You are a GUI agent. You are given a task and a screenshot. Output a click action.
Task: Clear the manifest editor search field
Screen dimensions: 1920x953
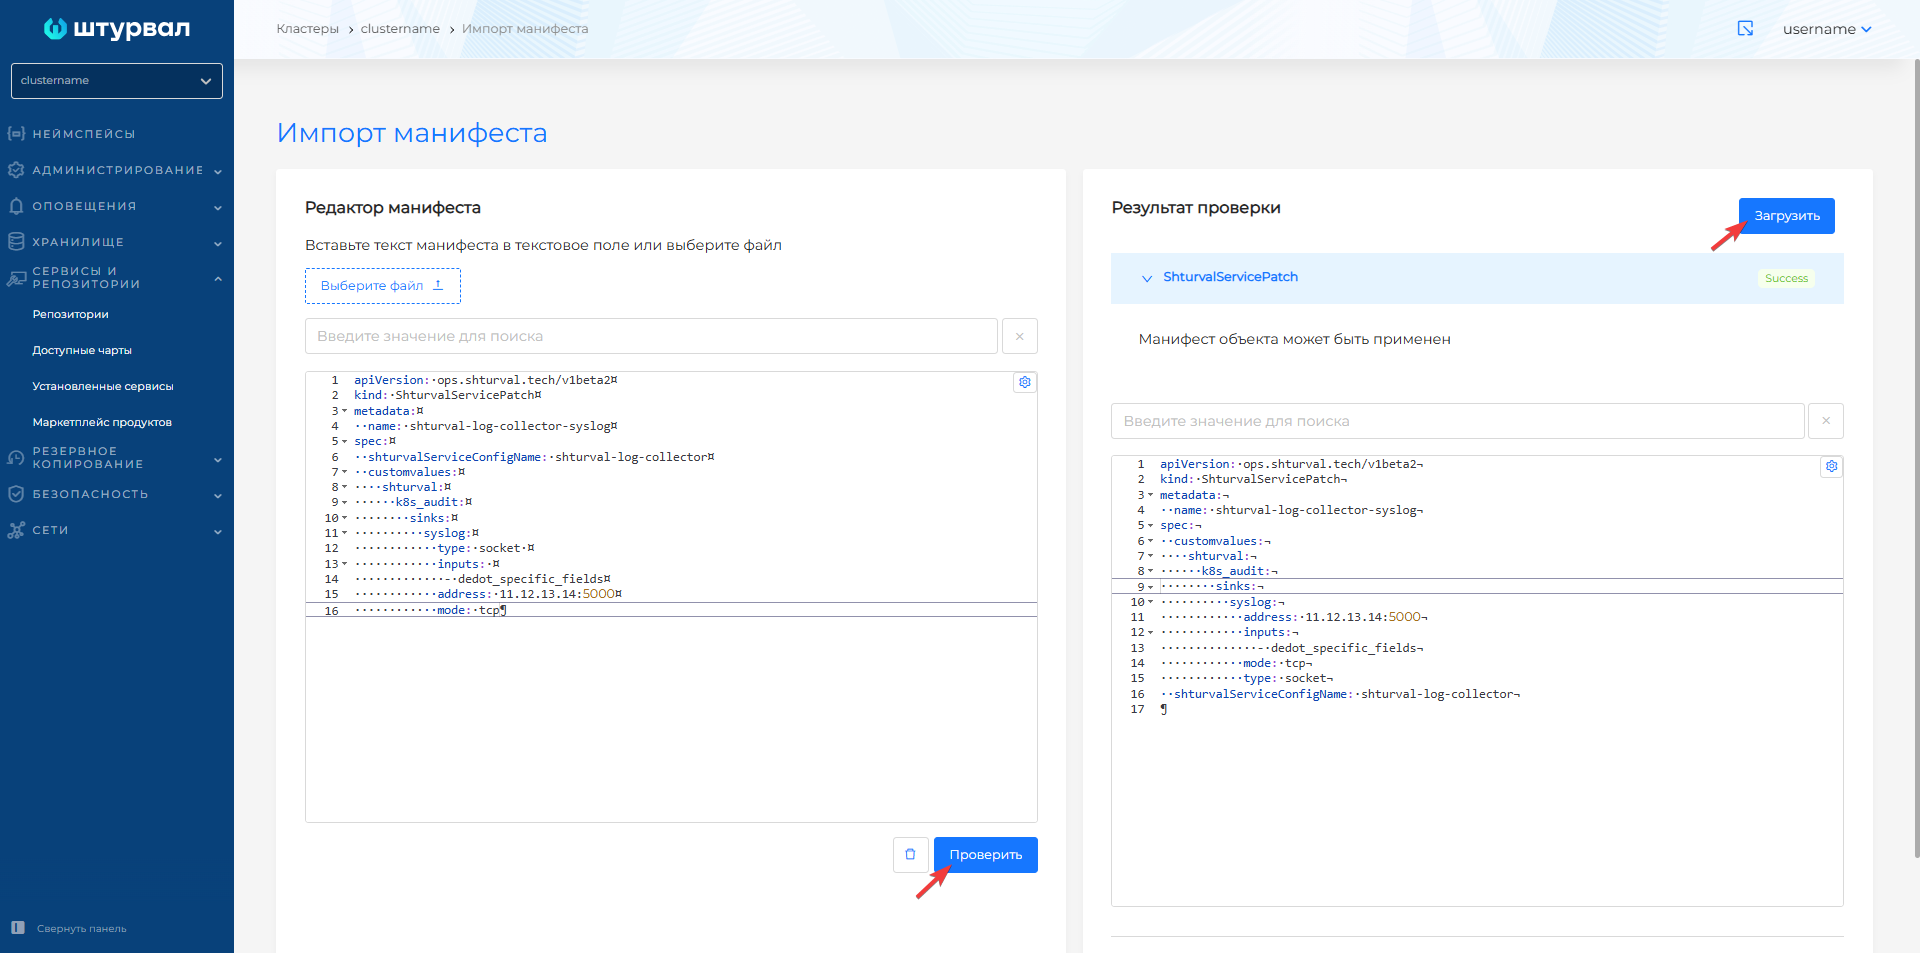(x=1019, y=336)
